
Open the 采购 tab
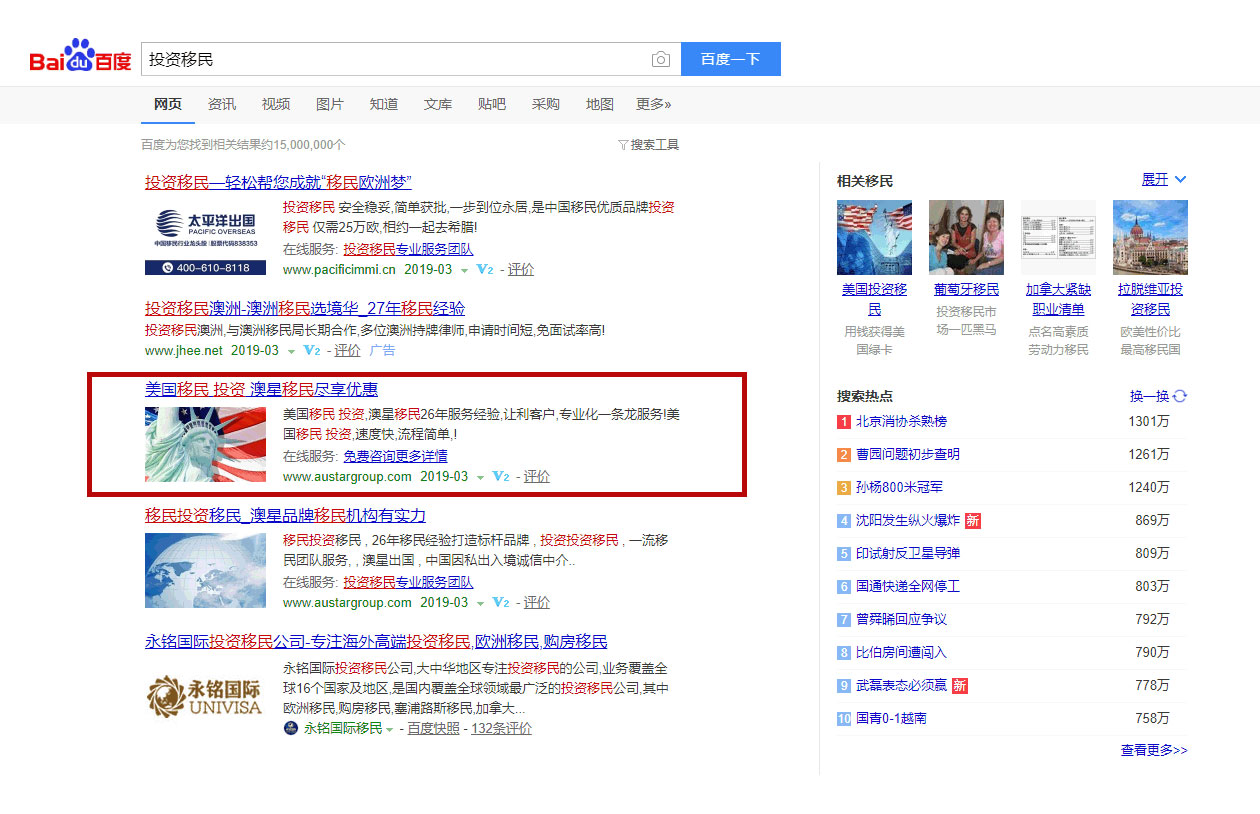[x=546, y=104]
